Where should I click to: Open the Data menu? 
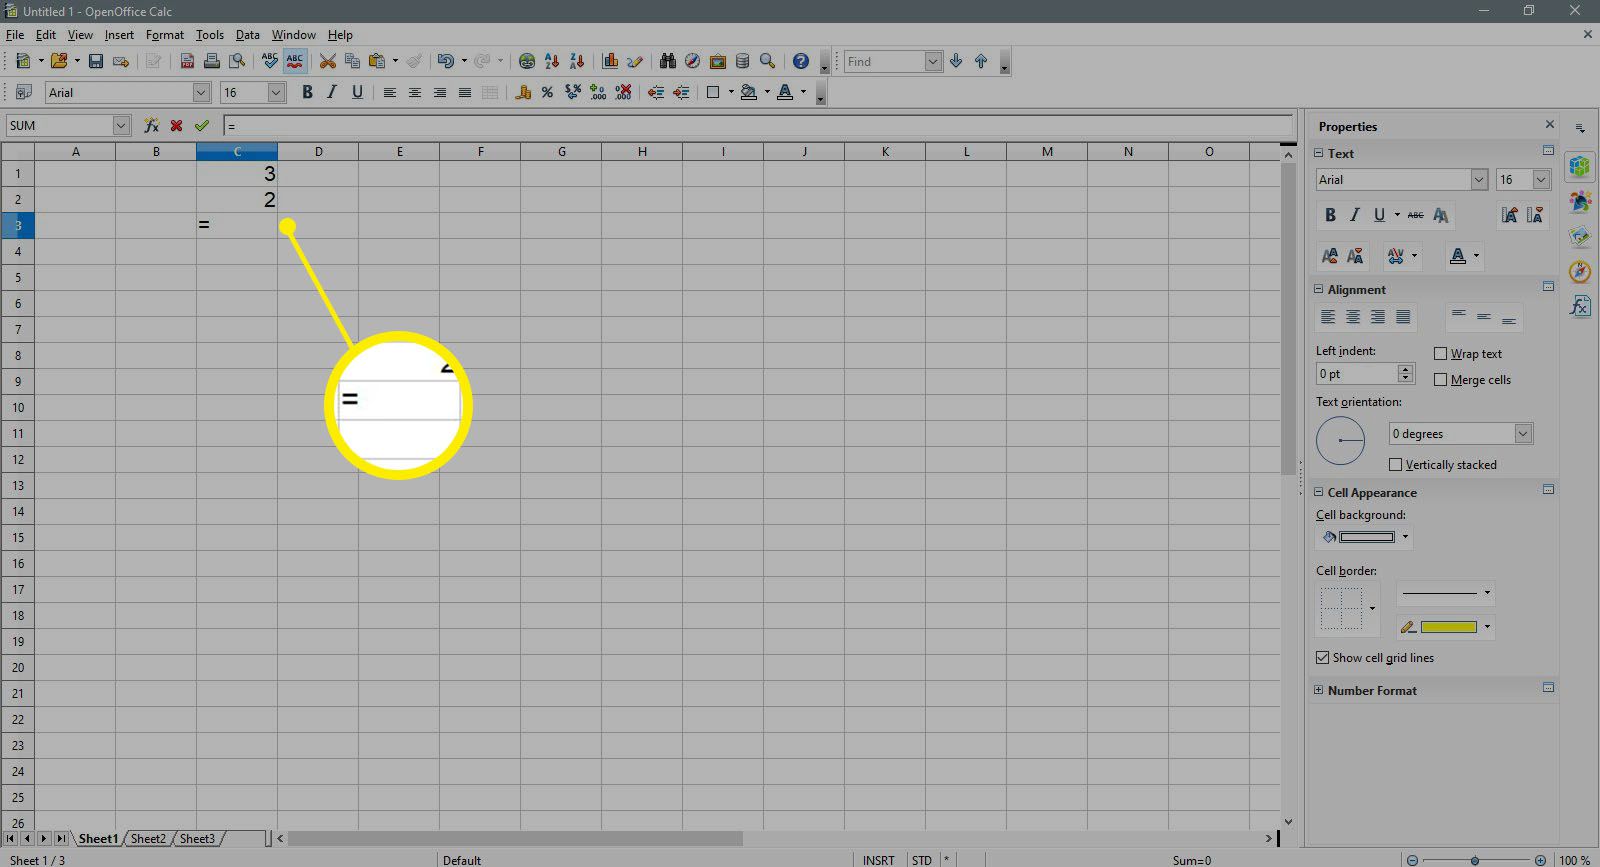[248, 35]
